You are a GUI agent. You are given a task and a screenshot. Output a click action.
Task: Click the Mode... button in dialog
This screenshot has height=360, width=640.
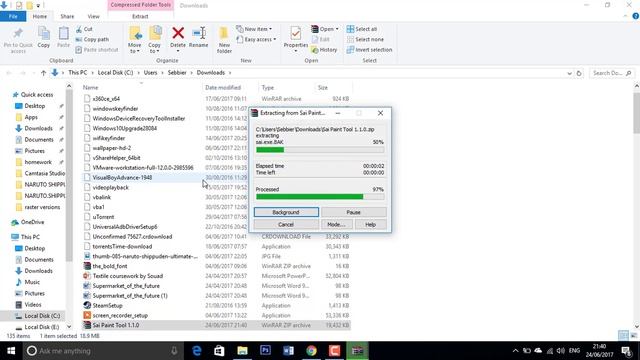coord(336,224)
